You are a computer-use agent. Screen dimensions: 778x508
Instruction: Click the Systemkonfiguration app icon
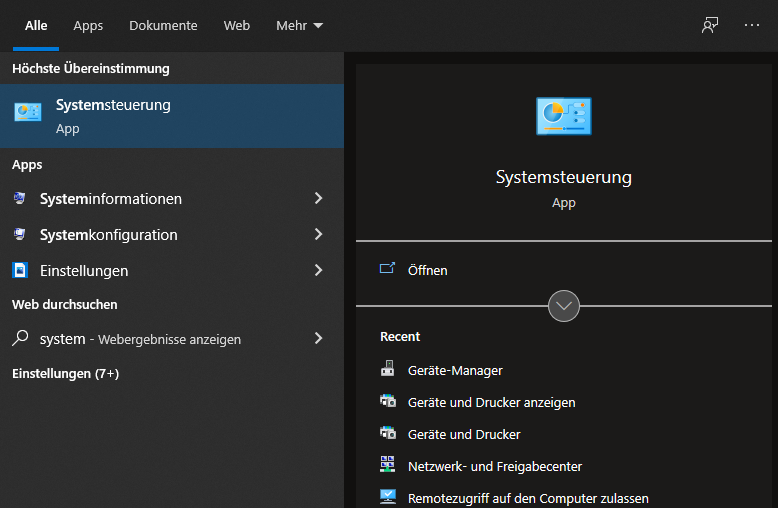20,235
